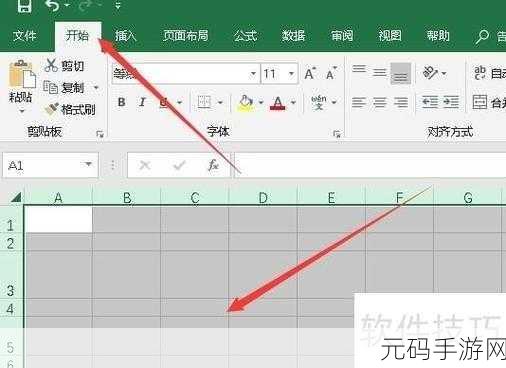Toggle Italic formatting
Viewport: 506px width, 368px height.
click(x=143, y=102)
